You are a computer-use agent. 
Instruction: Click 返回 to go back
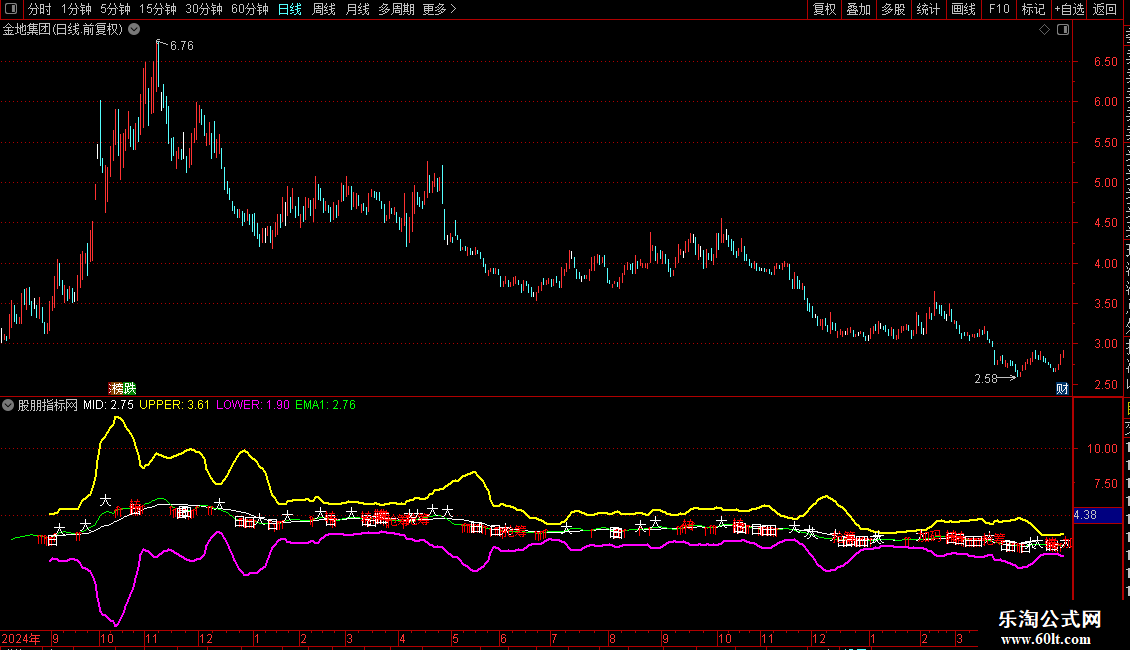tap(1104, 9)
